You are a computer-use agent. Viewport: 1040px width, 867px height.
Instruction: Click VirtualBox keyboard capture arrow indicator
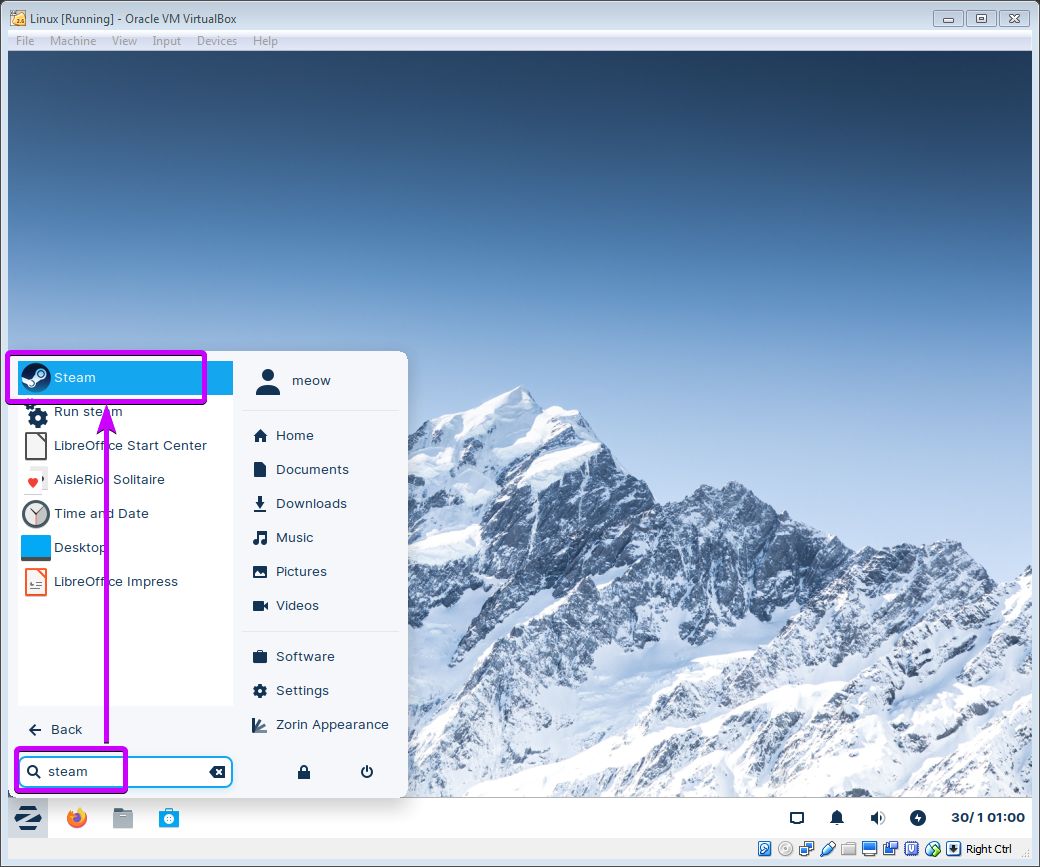click(953, 848)
